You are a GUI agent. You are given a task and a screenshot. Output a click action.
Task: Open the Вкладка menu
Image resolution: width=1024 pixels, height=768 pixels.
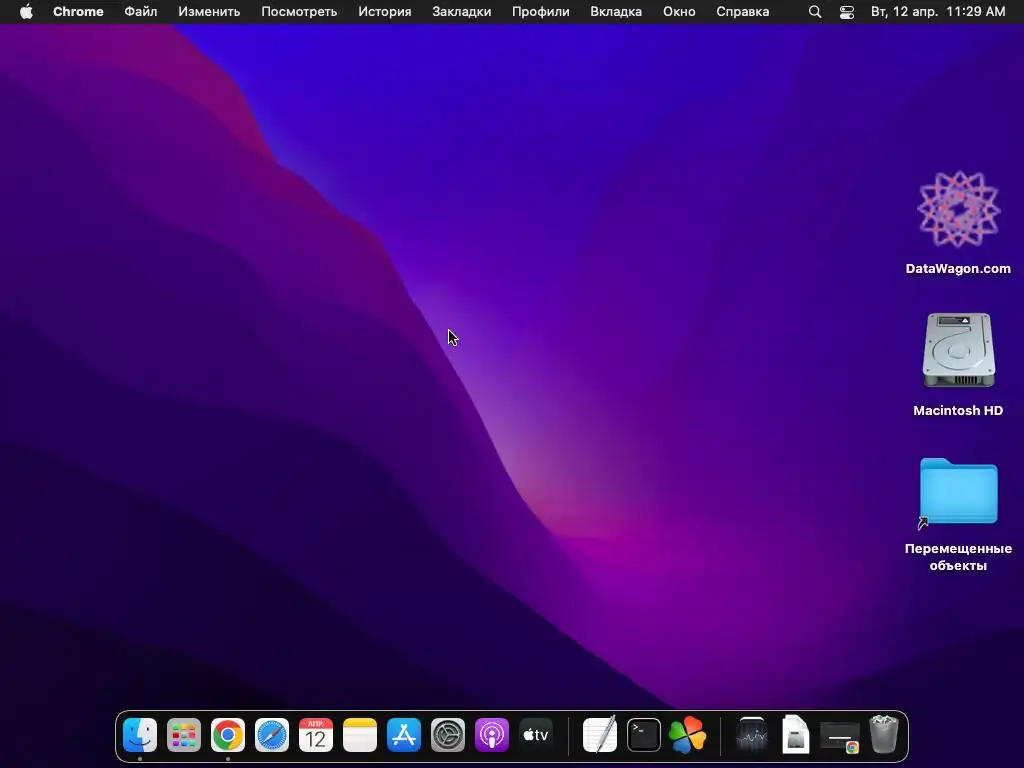click(x=616, y=12)
